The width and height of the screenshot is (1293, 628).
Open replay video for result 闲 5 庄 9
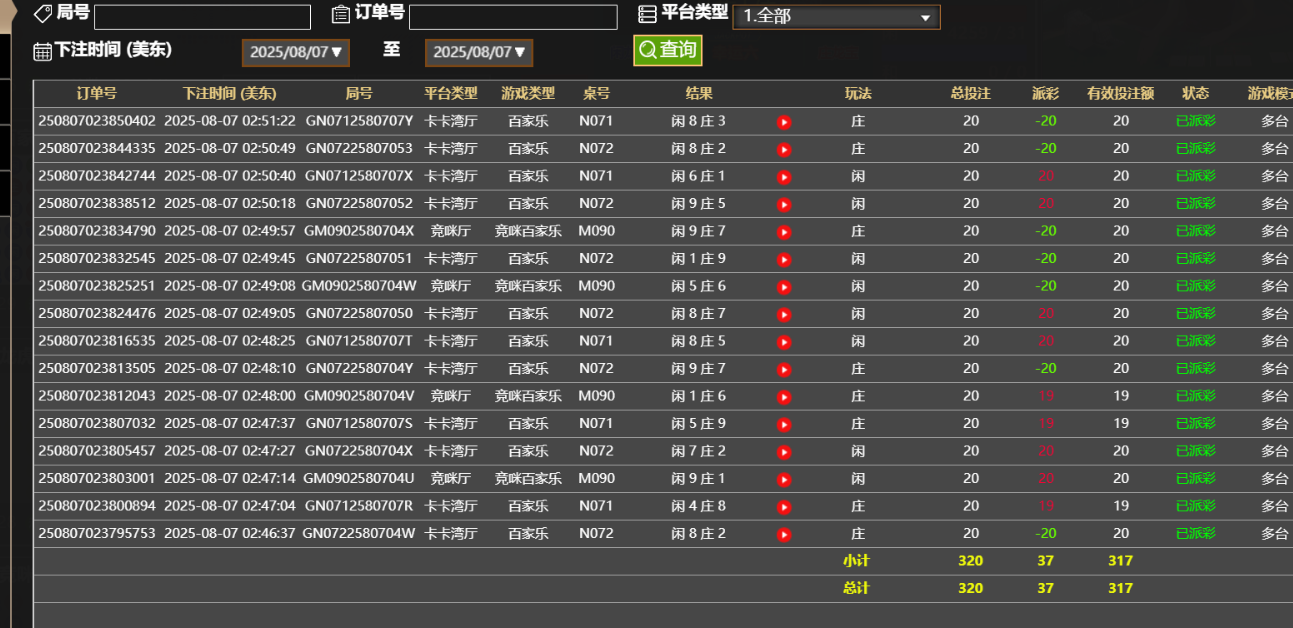click(784, 423)
